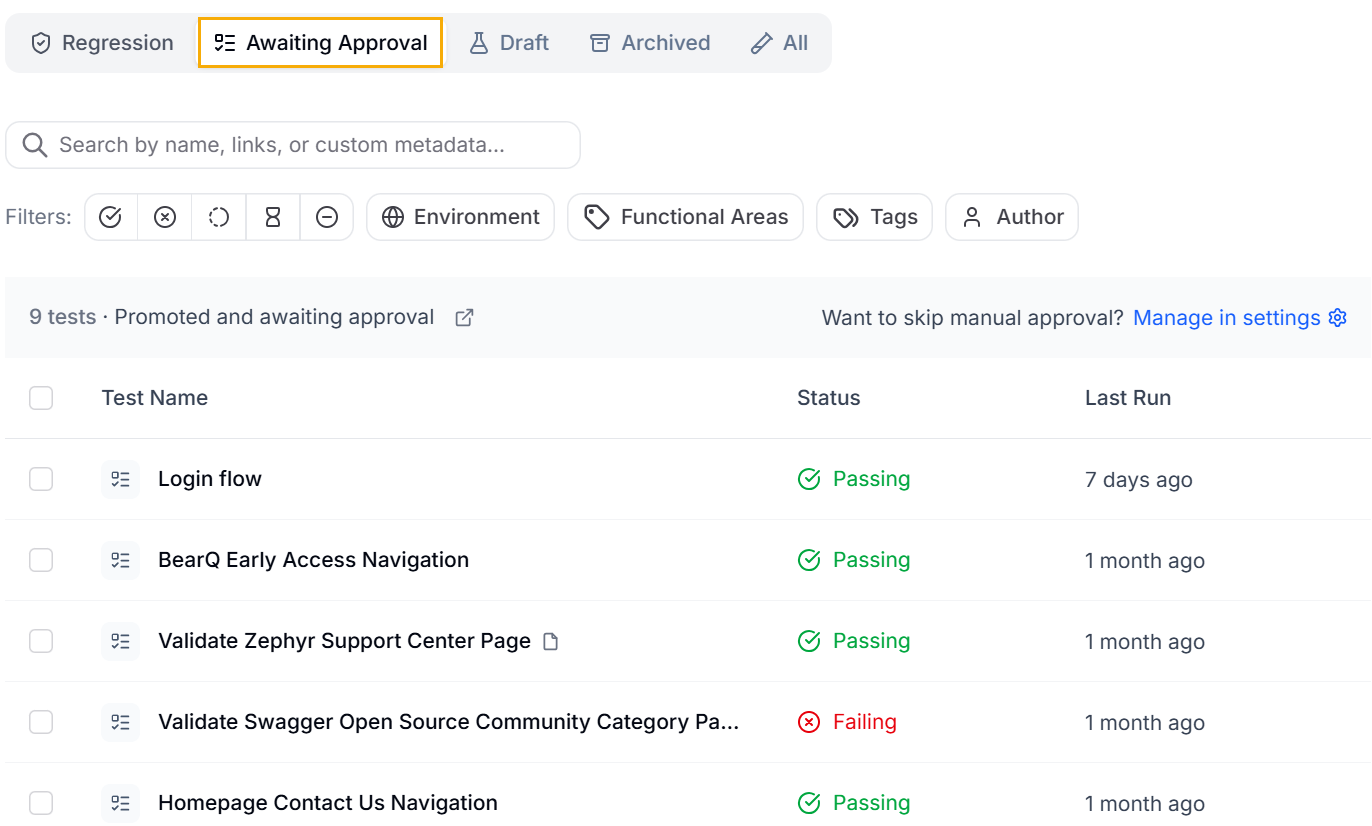This screenshot has width=1372, height=826.
Task: Click Passing status on Login flow row
Action: (854, 479)
